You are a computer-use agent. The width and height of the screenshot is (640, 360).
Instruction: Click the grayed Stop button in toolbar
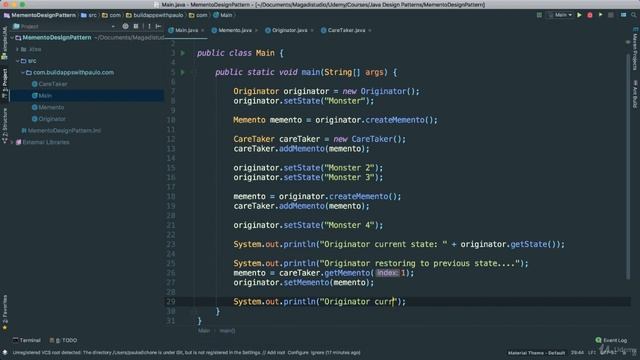611,15
